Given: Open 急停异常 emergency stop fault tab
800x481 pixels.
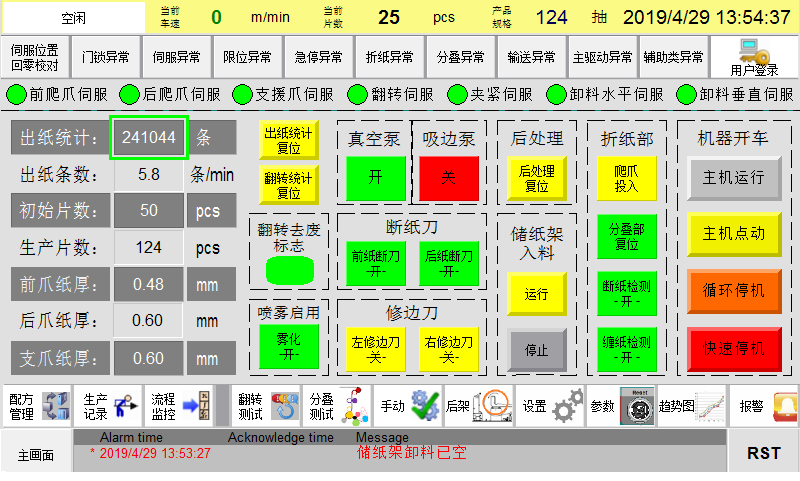Looking at the screenshot, I should pos(318,57).
